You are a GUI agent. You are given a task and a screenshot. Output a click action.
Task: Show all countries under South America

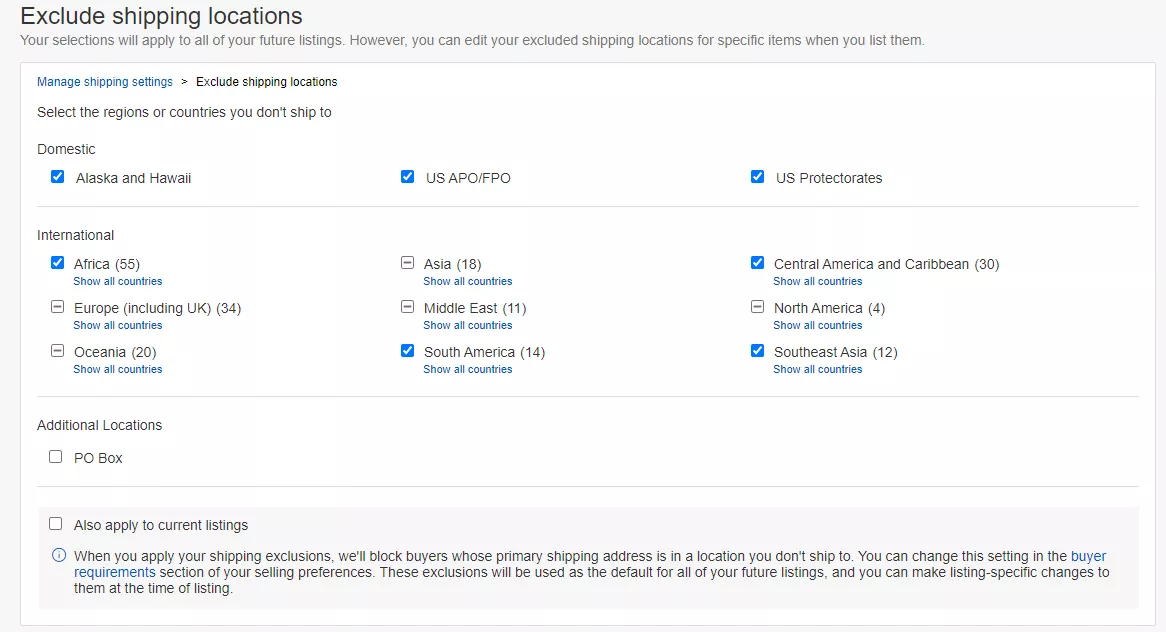point(467,370)
